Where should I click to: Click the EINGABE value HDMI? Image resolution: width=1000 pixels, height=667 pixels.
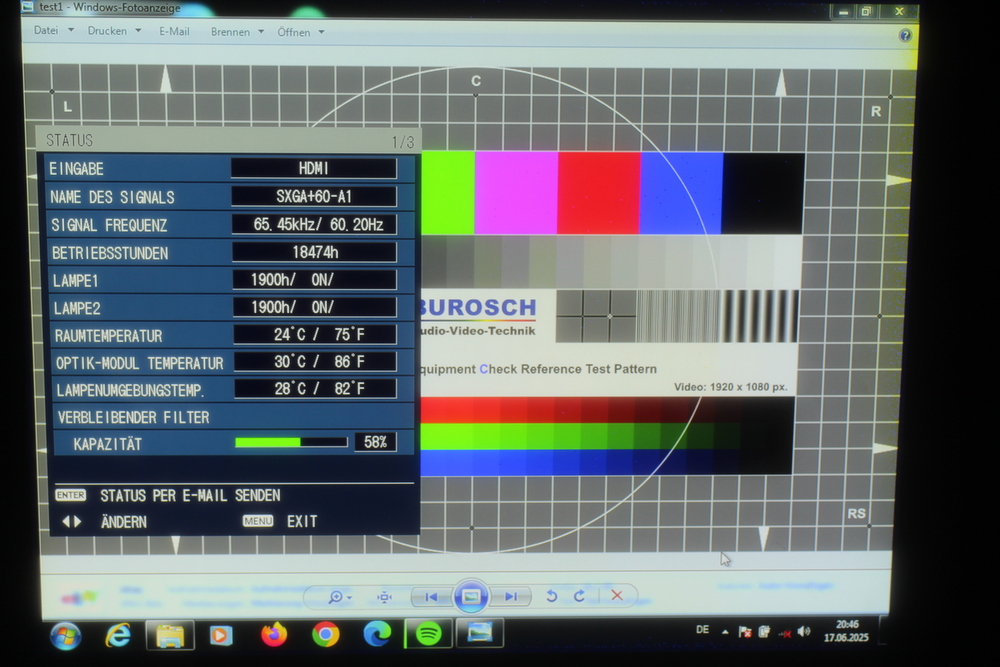point(313,168)
